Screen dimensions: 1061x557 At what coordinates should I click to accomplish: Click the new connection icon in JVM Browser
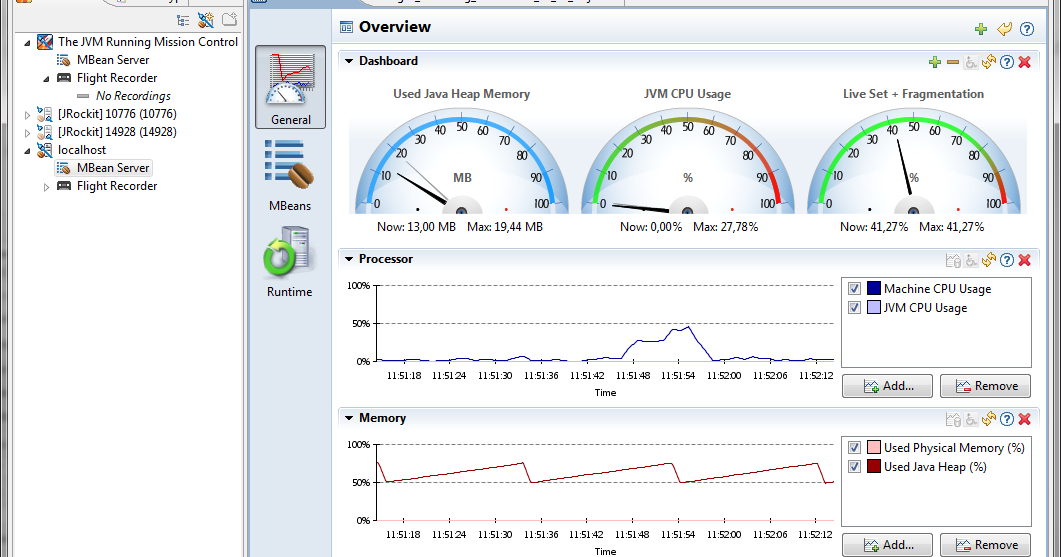[x=206, y=20]
